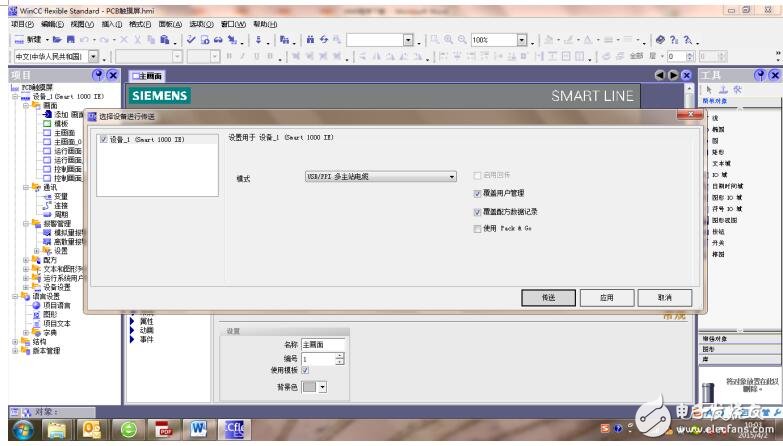Toggle the 设备_1 (Smart 1000 IE) checkbox
The image size is (783, 446).
click(103, 139)
